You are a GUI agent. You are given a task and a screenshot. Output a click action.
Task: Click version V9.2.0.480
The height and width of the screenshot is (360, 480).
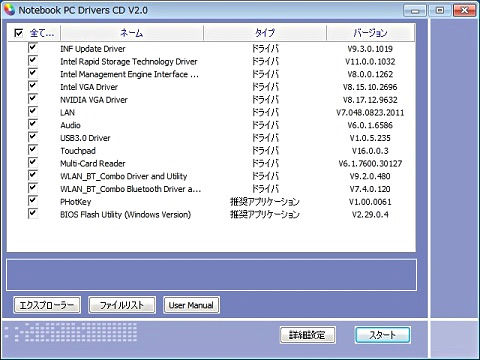tap(370, 176)
